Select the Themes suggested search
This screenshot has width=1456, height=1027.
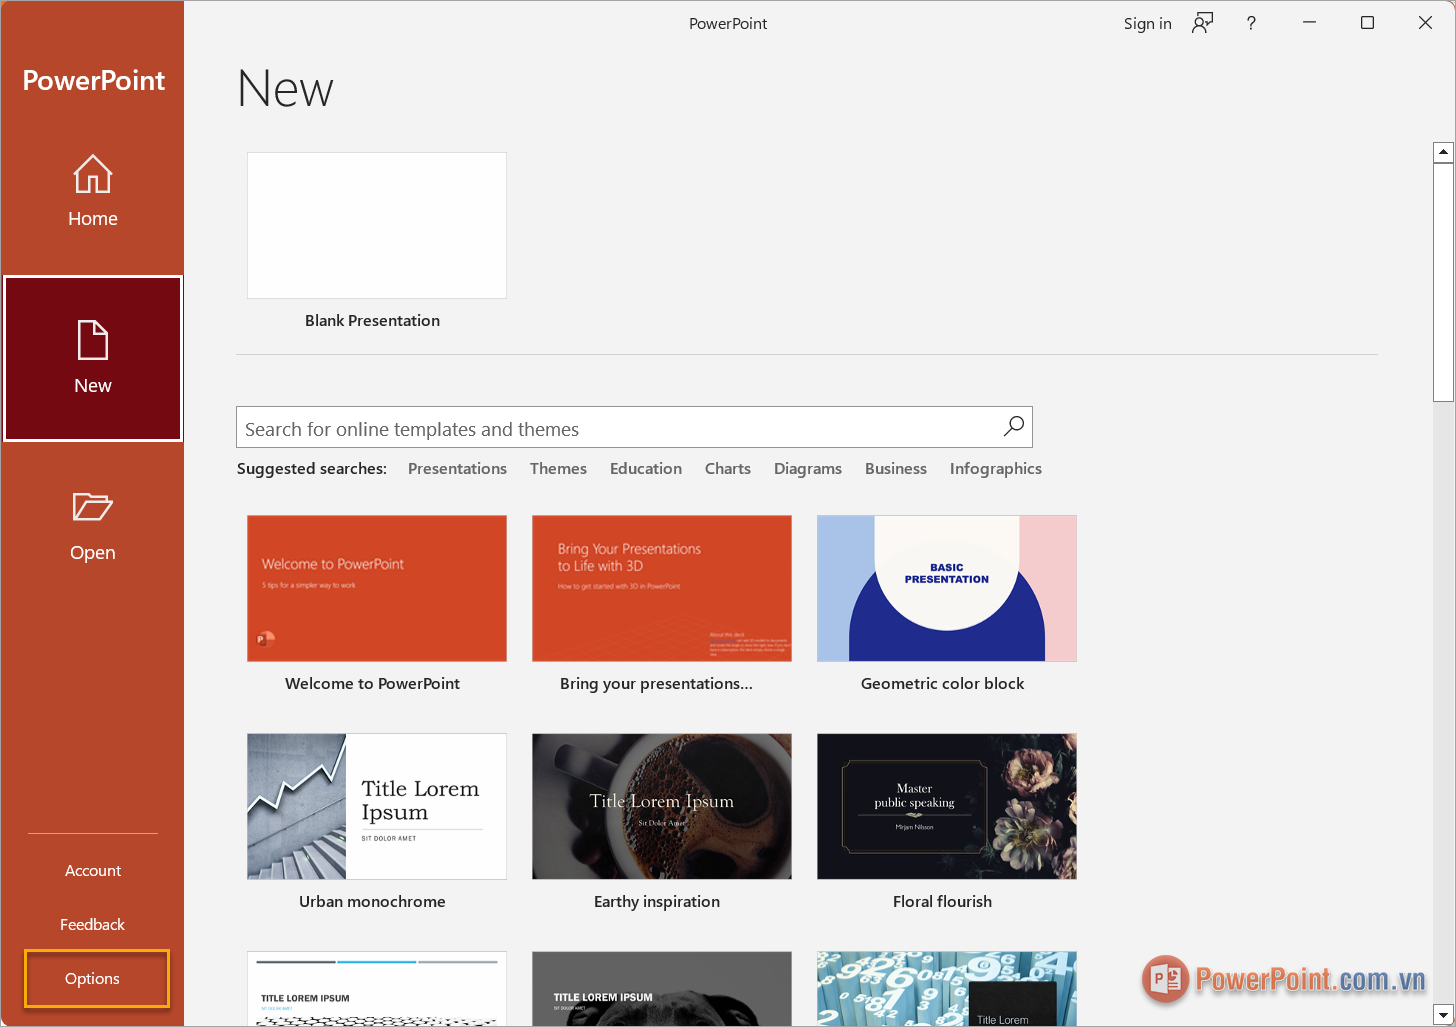[x=558, y=468]
